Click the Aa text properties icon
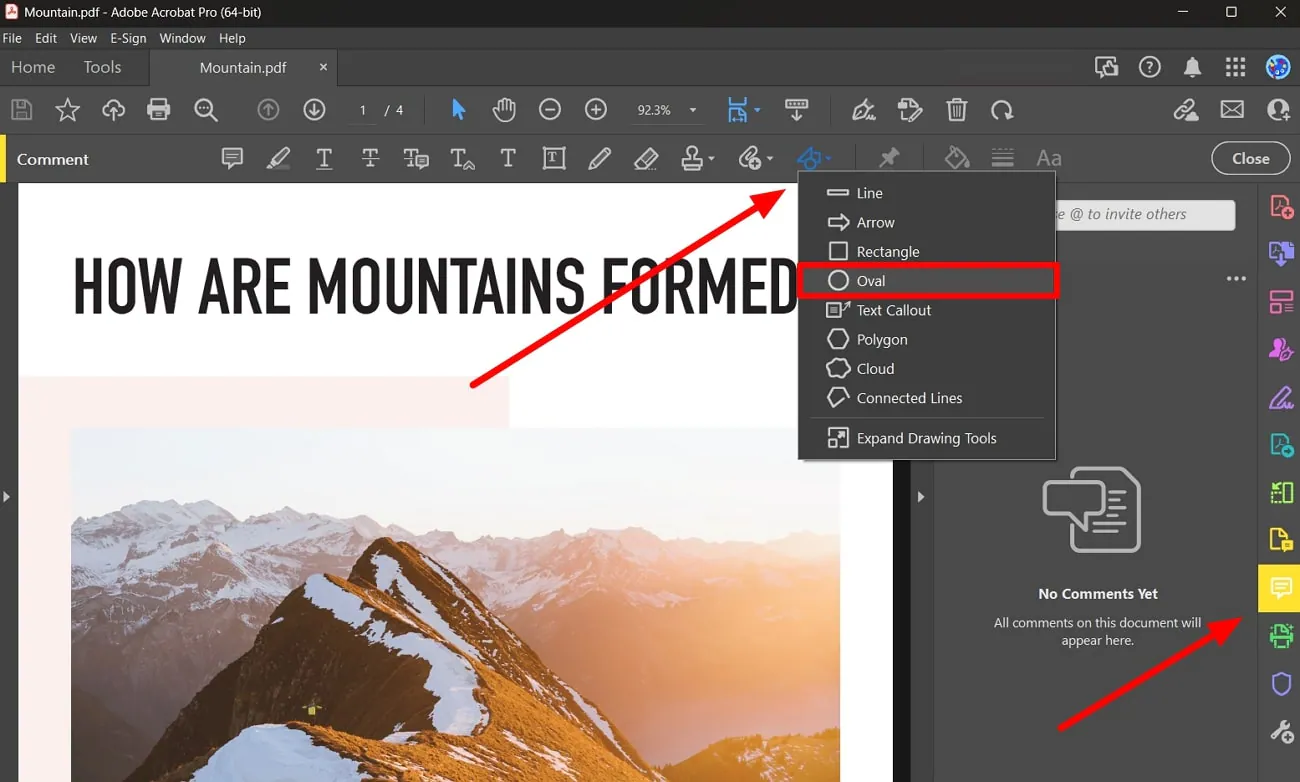 point(1049,158)
